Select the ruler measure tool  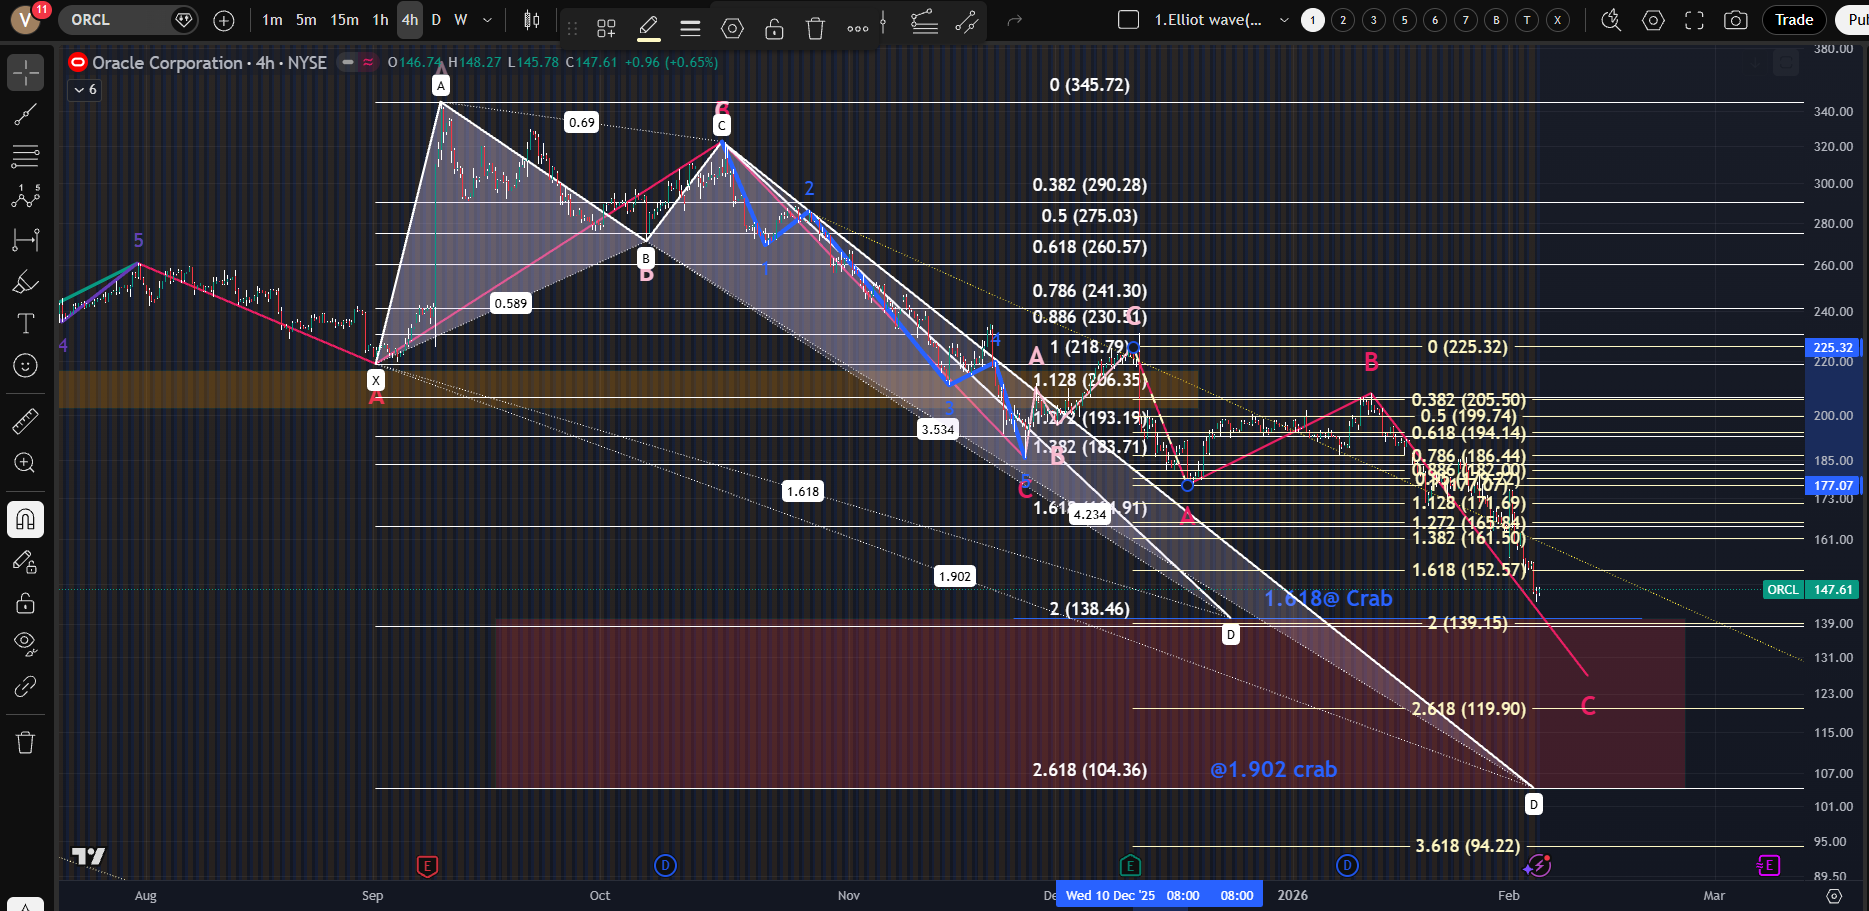pos(25,421)
